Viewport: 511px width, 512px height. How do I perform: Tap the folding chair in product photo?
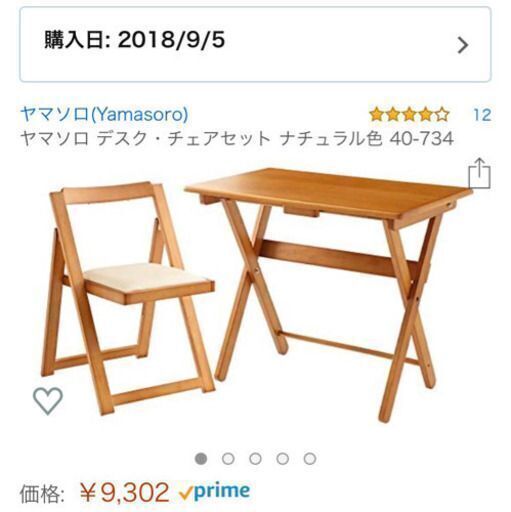(128, 298)
